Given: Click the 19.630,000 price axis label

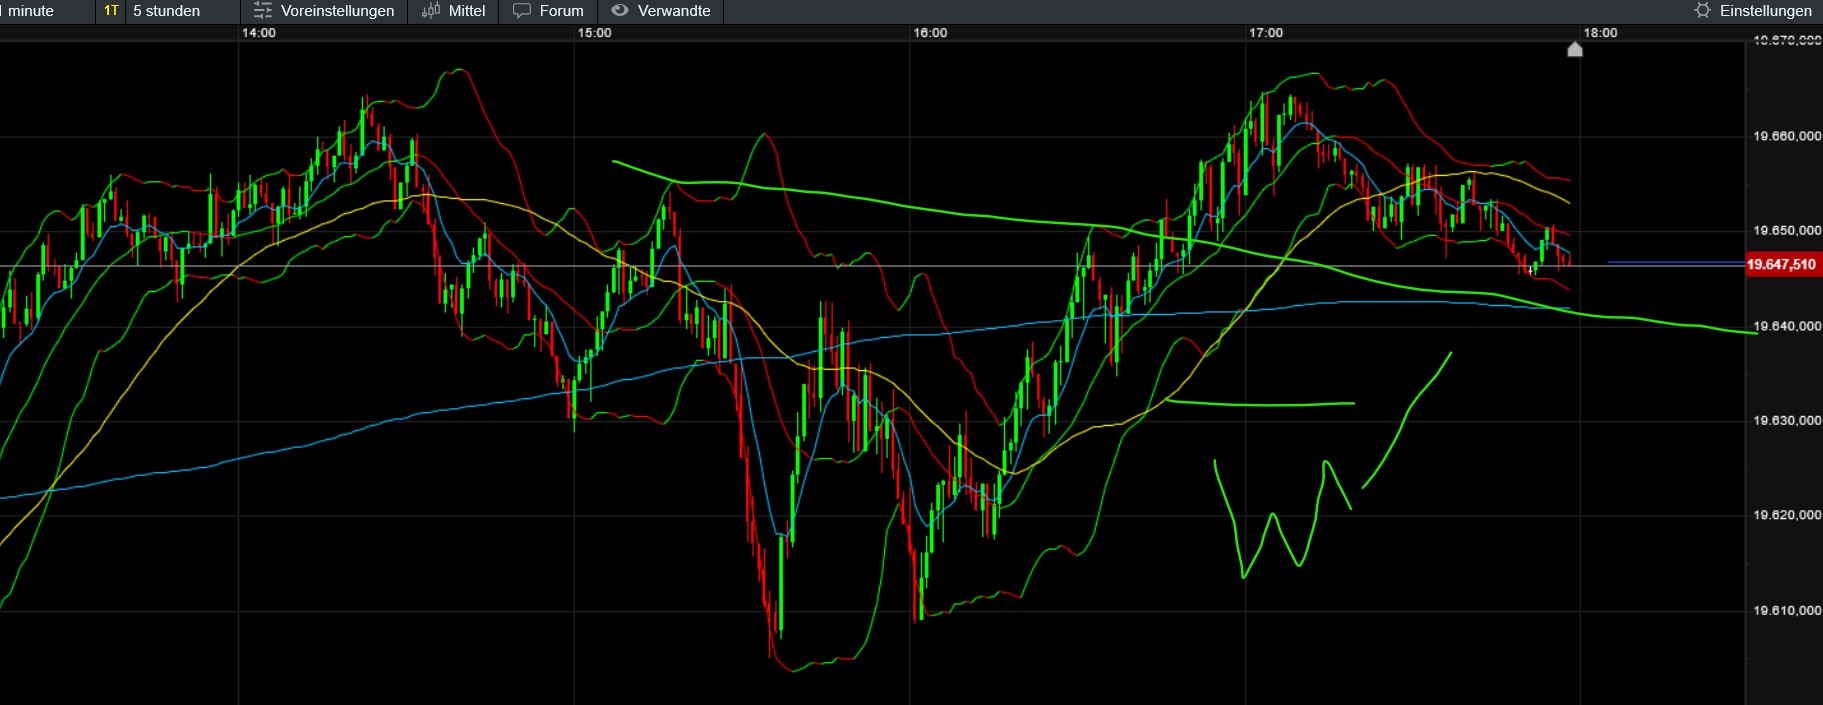Looking at the screenshot, I should 1787,421.
